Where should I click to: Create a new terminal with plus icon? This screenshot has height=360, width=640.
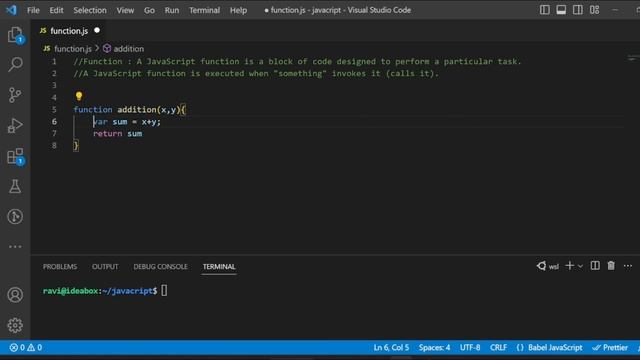pyautogui.click(x=569, y=266)
